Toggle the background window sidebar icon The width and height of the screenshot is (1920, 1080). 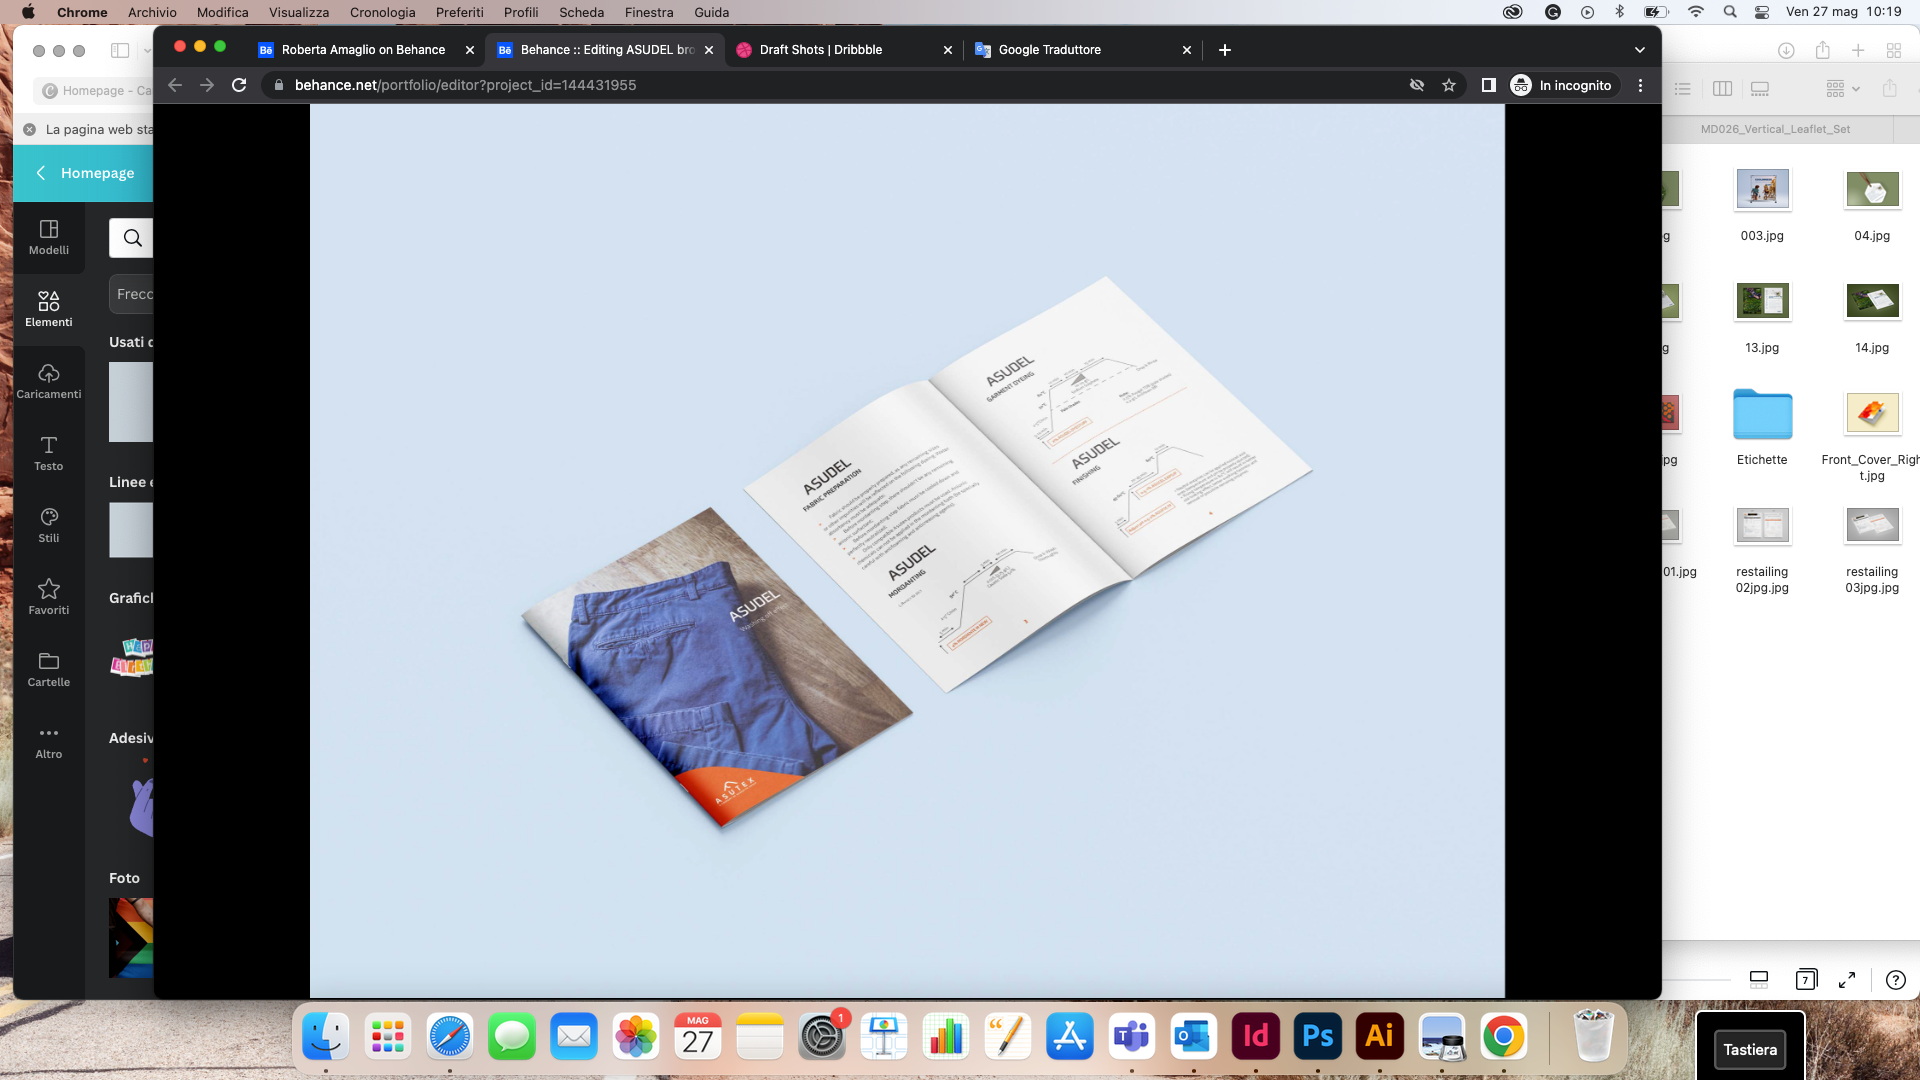[120, 50]
